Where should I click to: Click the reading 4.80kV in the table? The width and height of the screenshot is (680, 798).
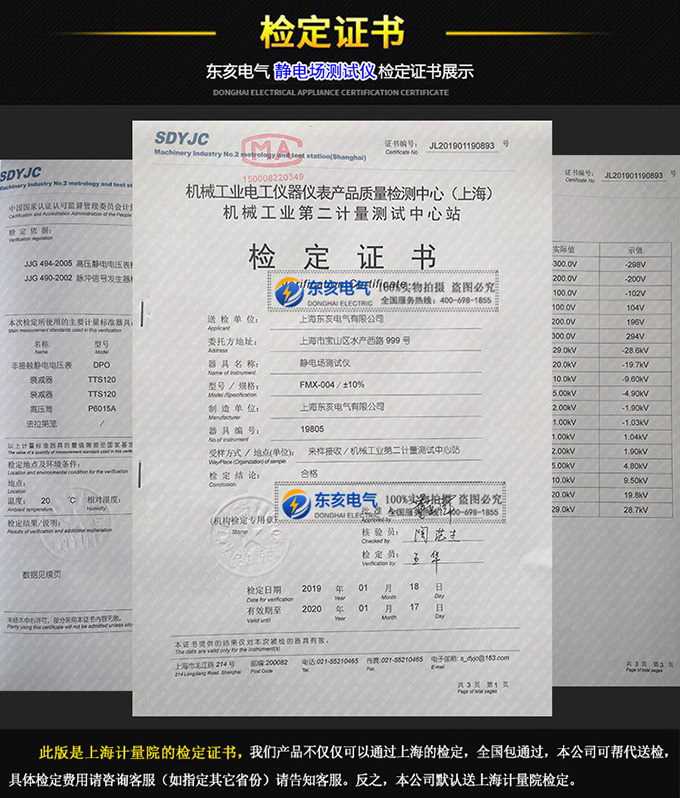(635, 466)
